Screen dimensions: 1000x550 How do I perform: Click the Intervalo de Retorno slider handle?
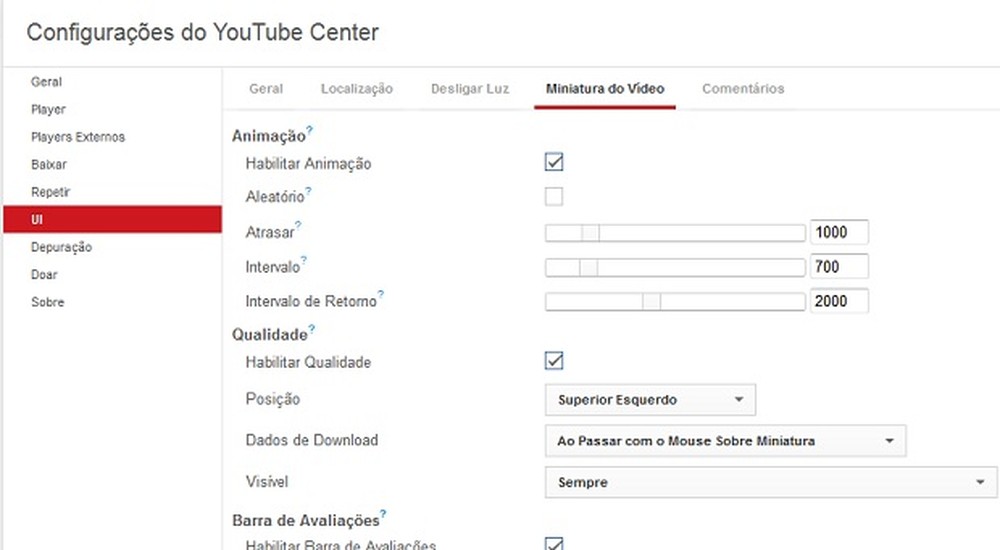click(652, 302)
